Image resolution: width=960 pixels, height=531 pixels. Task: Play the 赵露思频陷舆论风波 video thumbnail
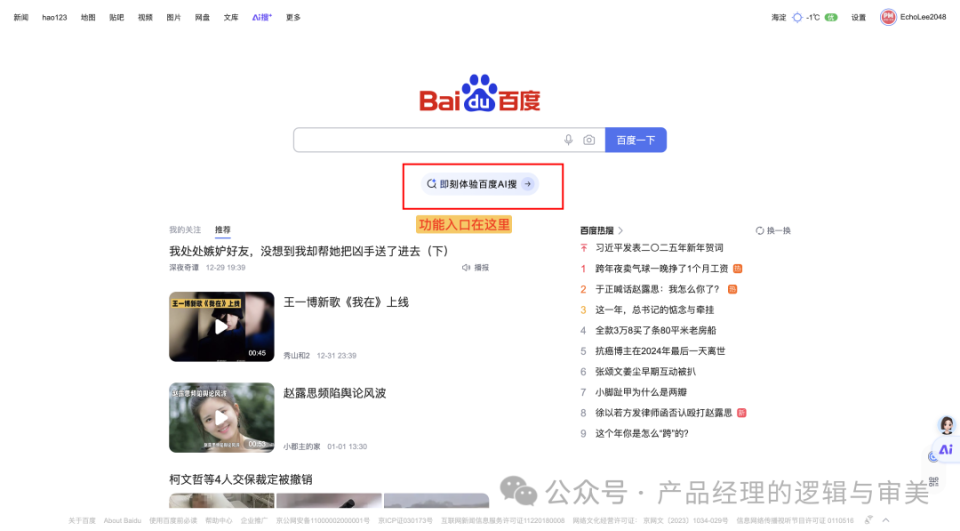pos(222,418)
